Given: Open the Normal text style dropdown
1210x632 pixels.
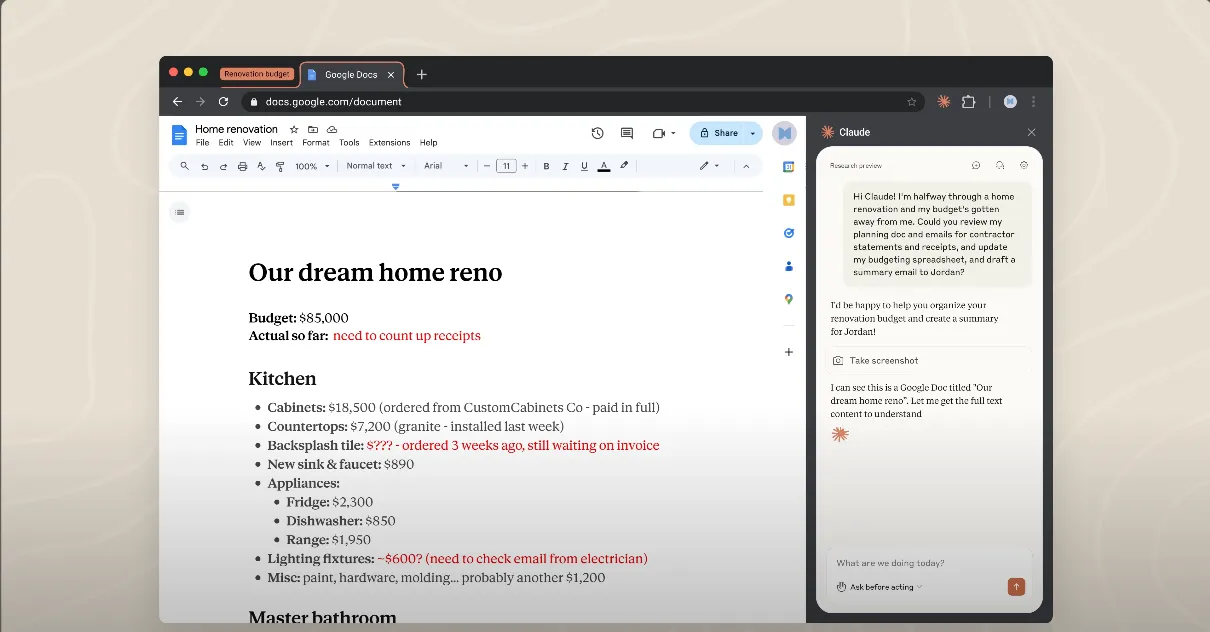Looking at the screenshot, I should [376, 166].
